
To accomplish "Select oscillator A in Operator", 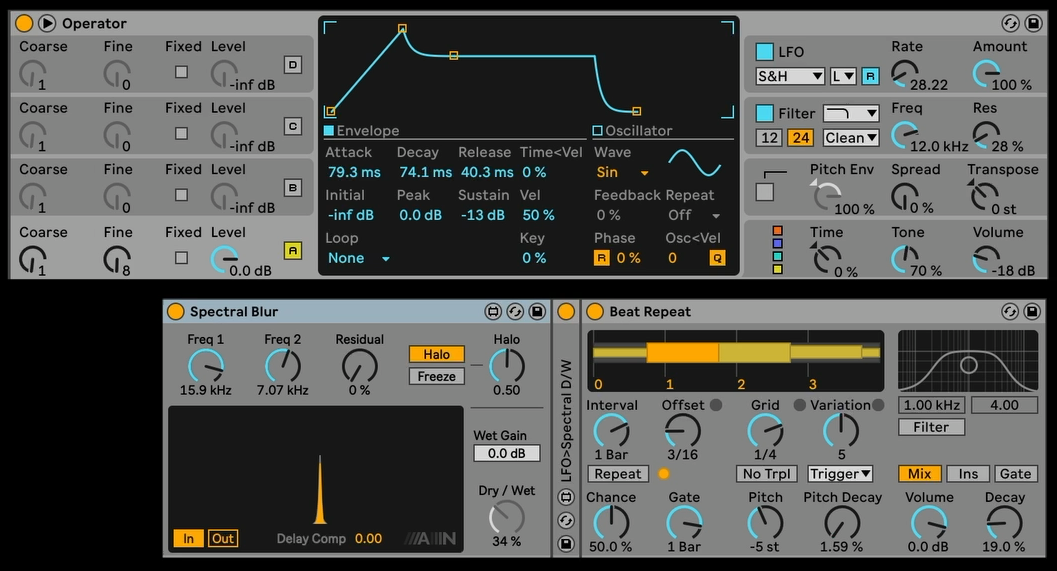I will click(x=293, y=251).
